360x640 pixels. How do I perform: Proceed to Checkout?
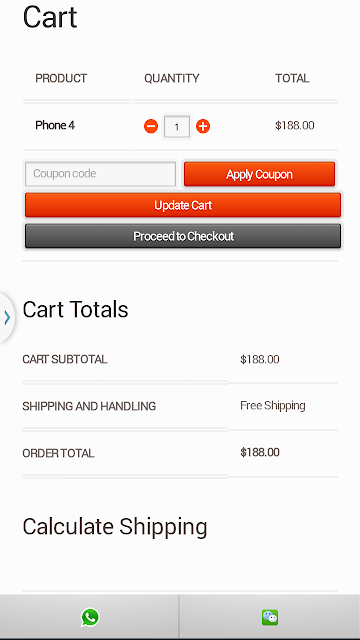183,236
